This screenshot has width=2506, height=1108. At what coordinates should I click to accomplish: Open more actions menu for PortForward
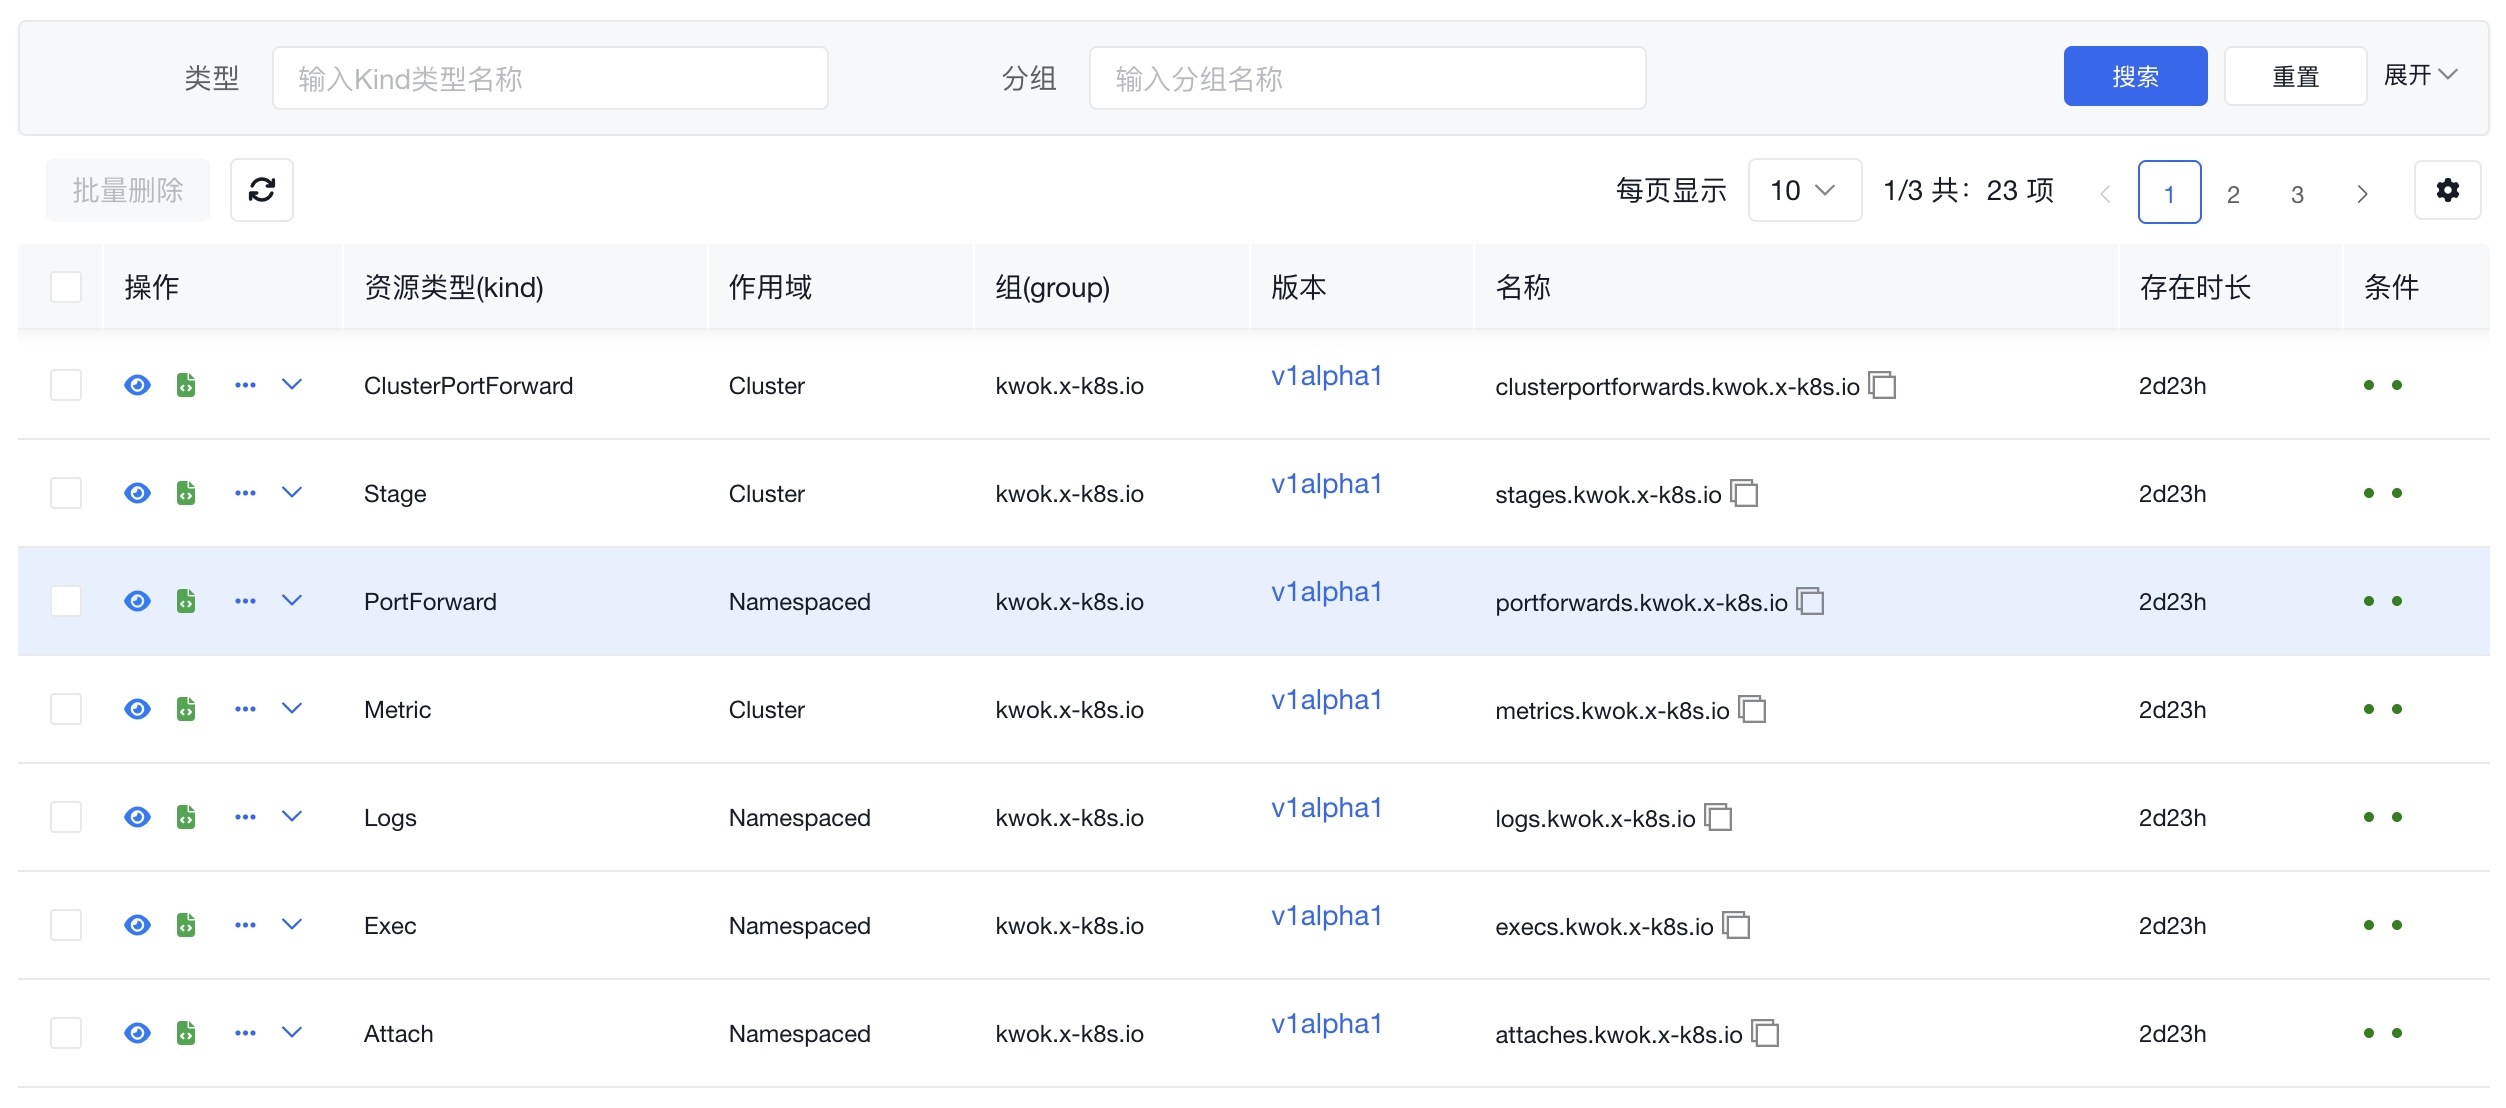[245, 601]
